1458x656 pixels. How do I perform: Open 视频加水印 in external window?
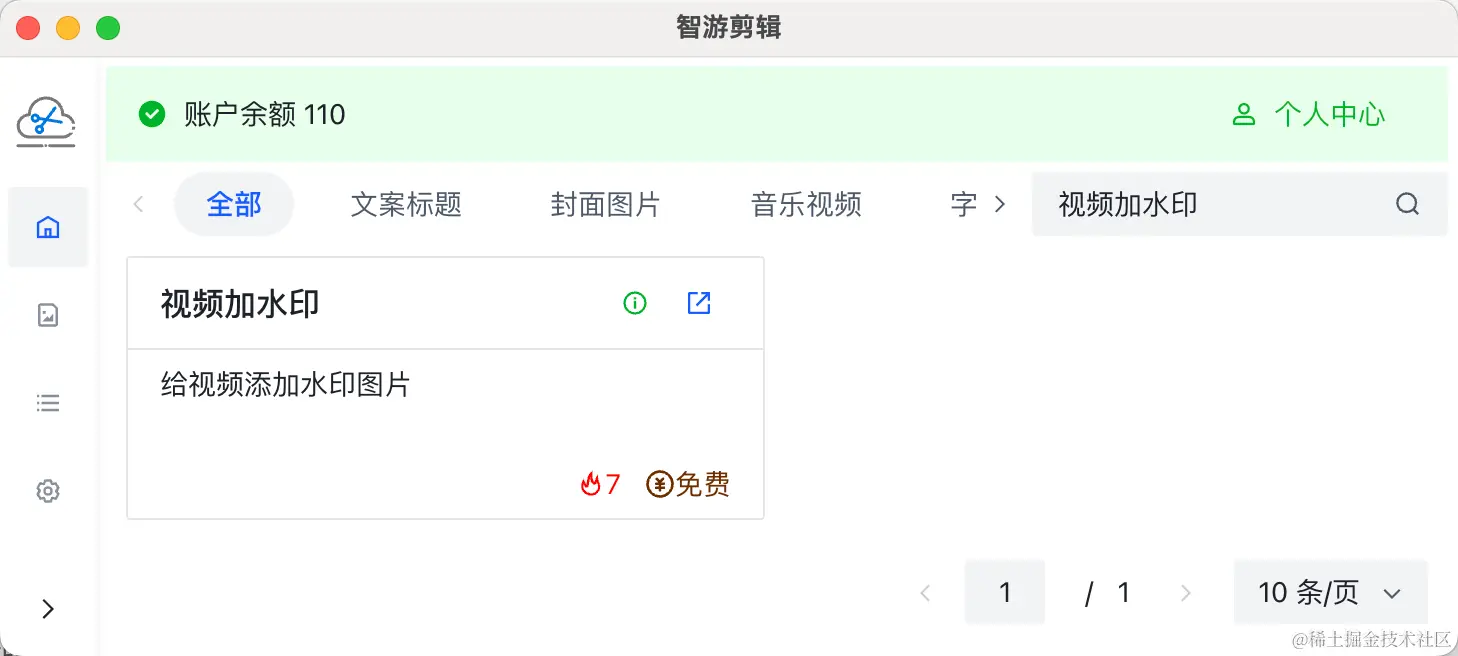699,303
